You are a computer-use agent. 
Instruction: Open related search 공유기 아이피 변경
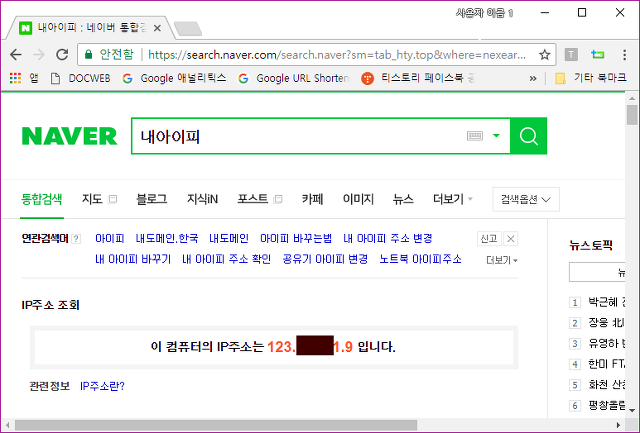[x=325, y=259]
